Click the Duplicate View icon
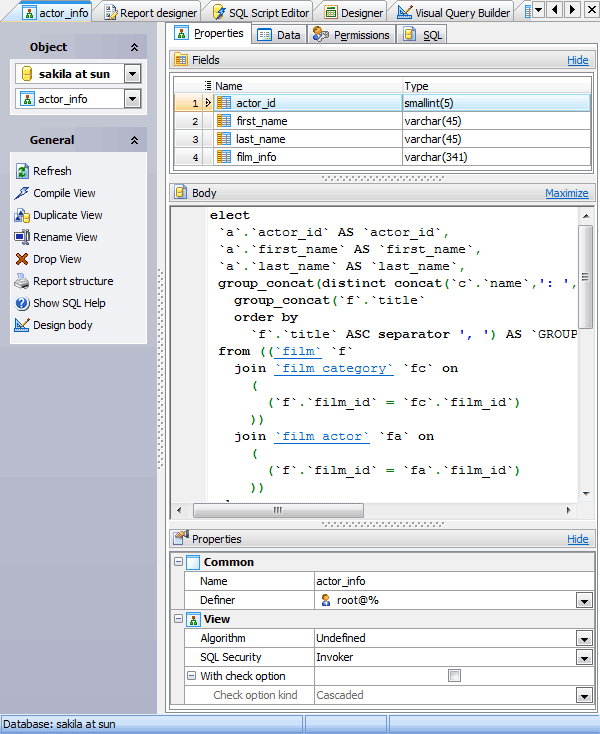Screen dimensions: 600x734 click(23, 215)
